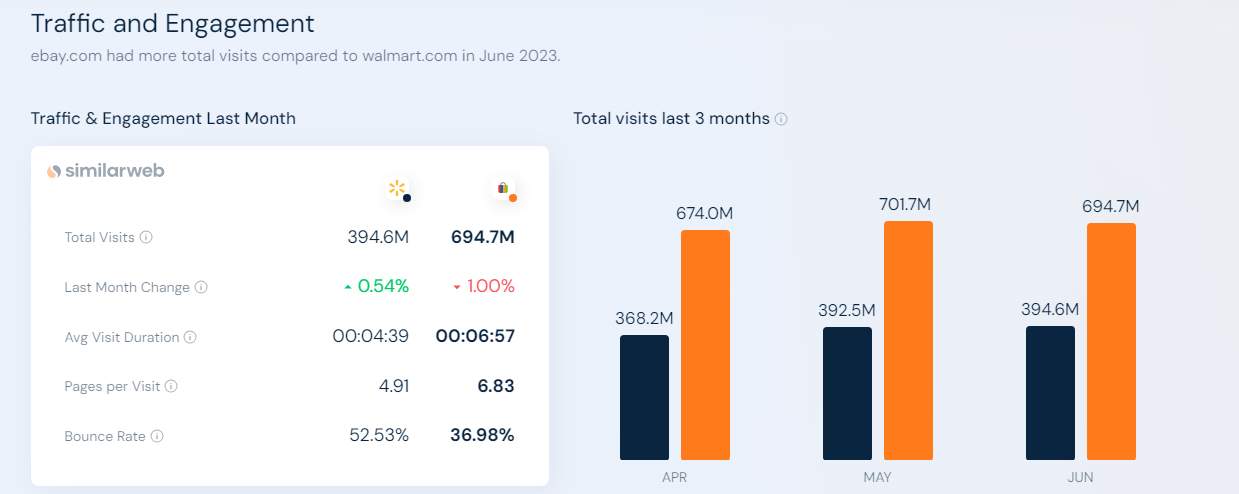
Task: Click the info icon beside Last Month Change
Action: [x=201, y=287]
